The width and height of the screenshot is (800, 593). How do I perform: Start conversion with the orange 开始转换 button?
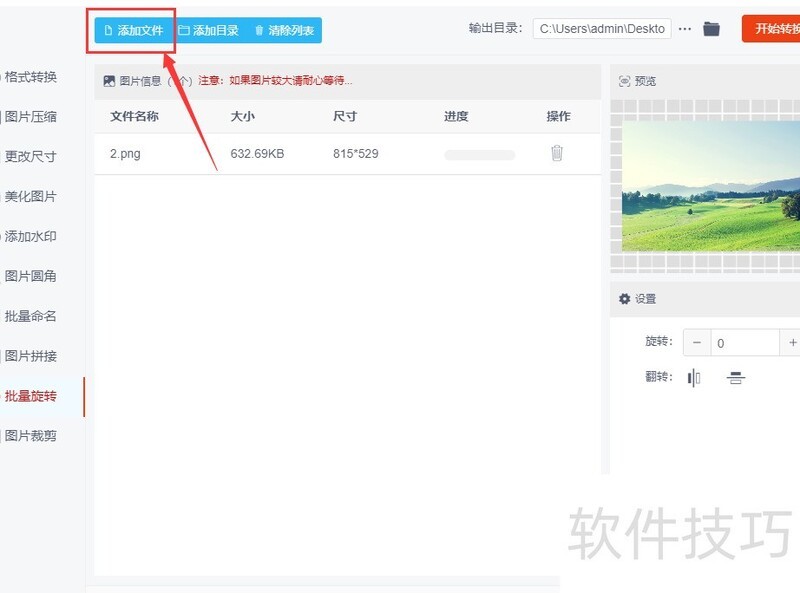[x=771, y=29]
